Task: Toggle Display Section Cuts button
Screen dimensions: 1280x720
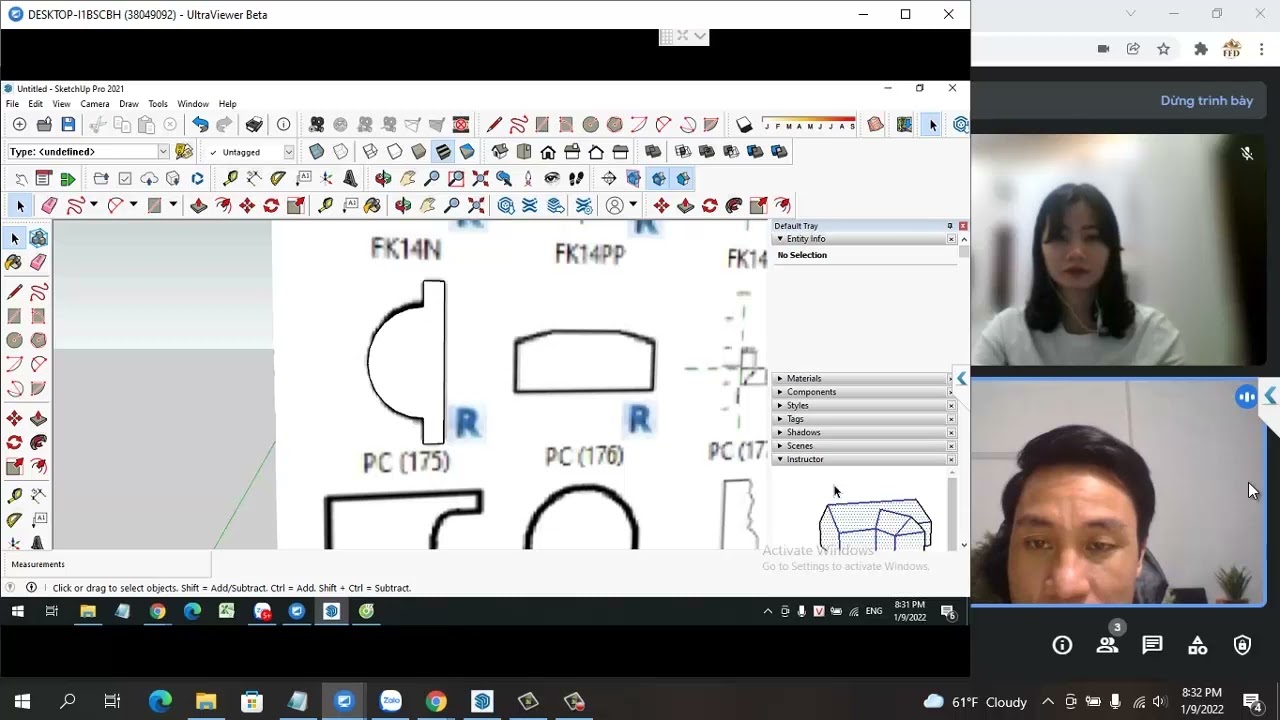Action: pyautogui.click(x=658, y=179)
